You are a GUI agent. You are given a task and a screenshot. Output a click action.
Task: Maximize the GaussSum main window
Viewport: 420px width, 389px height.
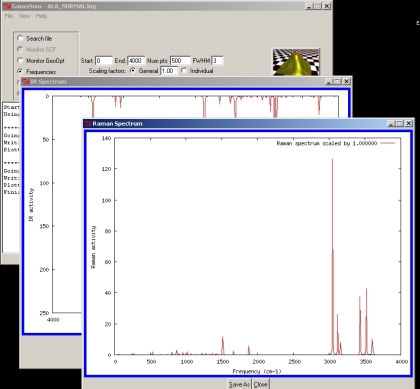tap(318, 6)
